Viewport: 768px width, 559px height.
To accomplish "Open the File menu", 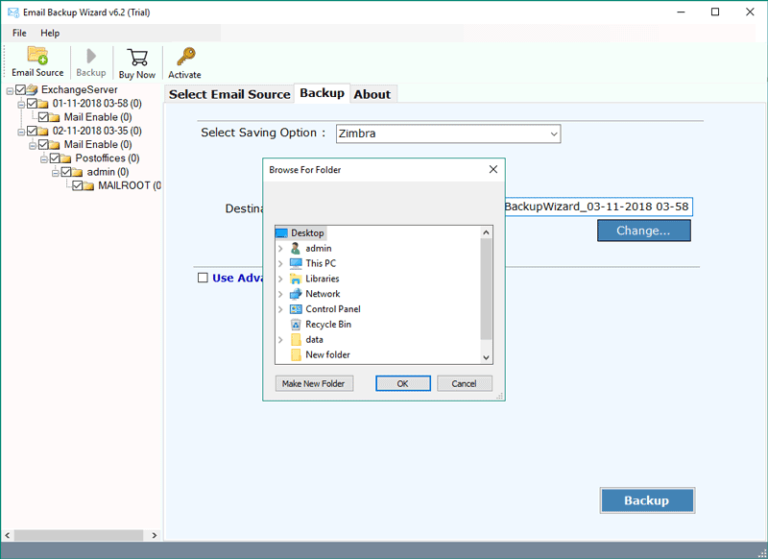I will [20, 33].
